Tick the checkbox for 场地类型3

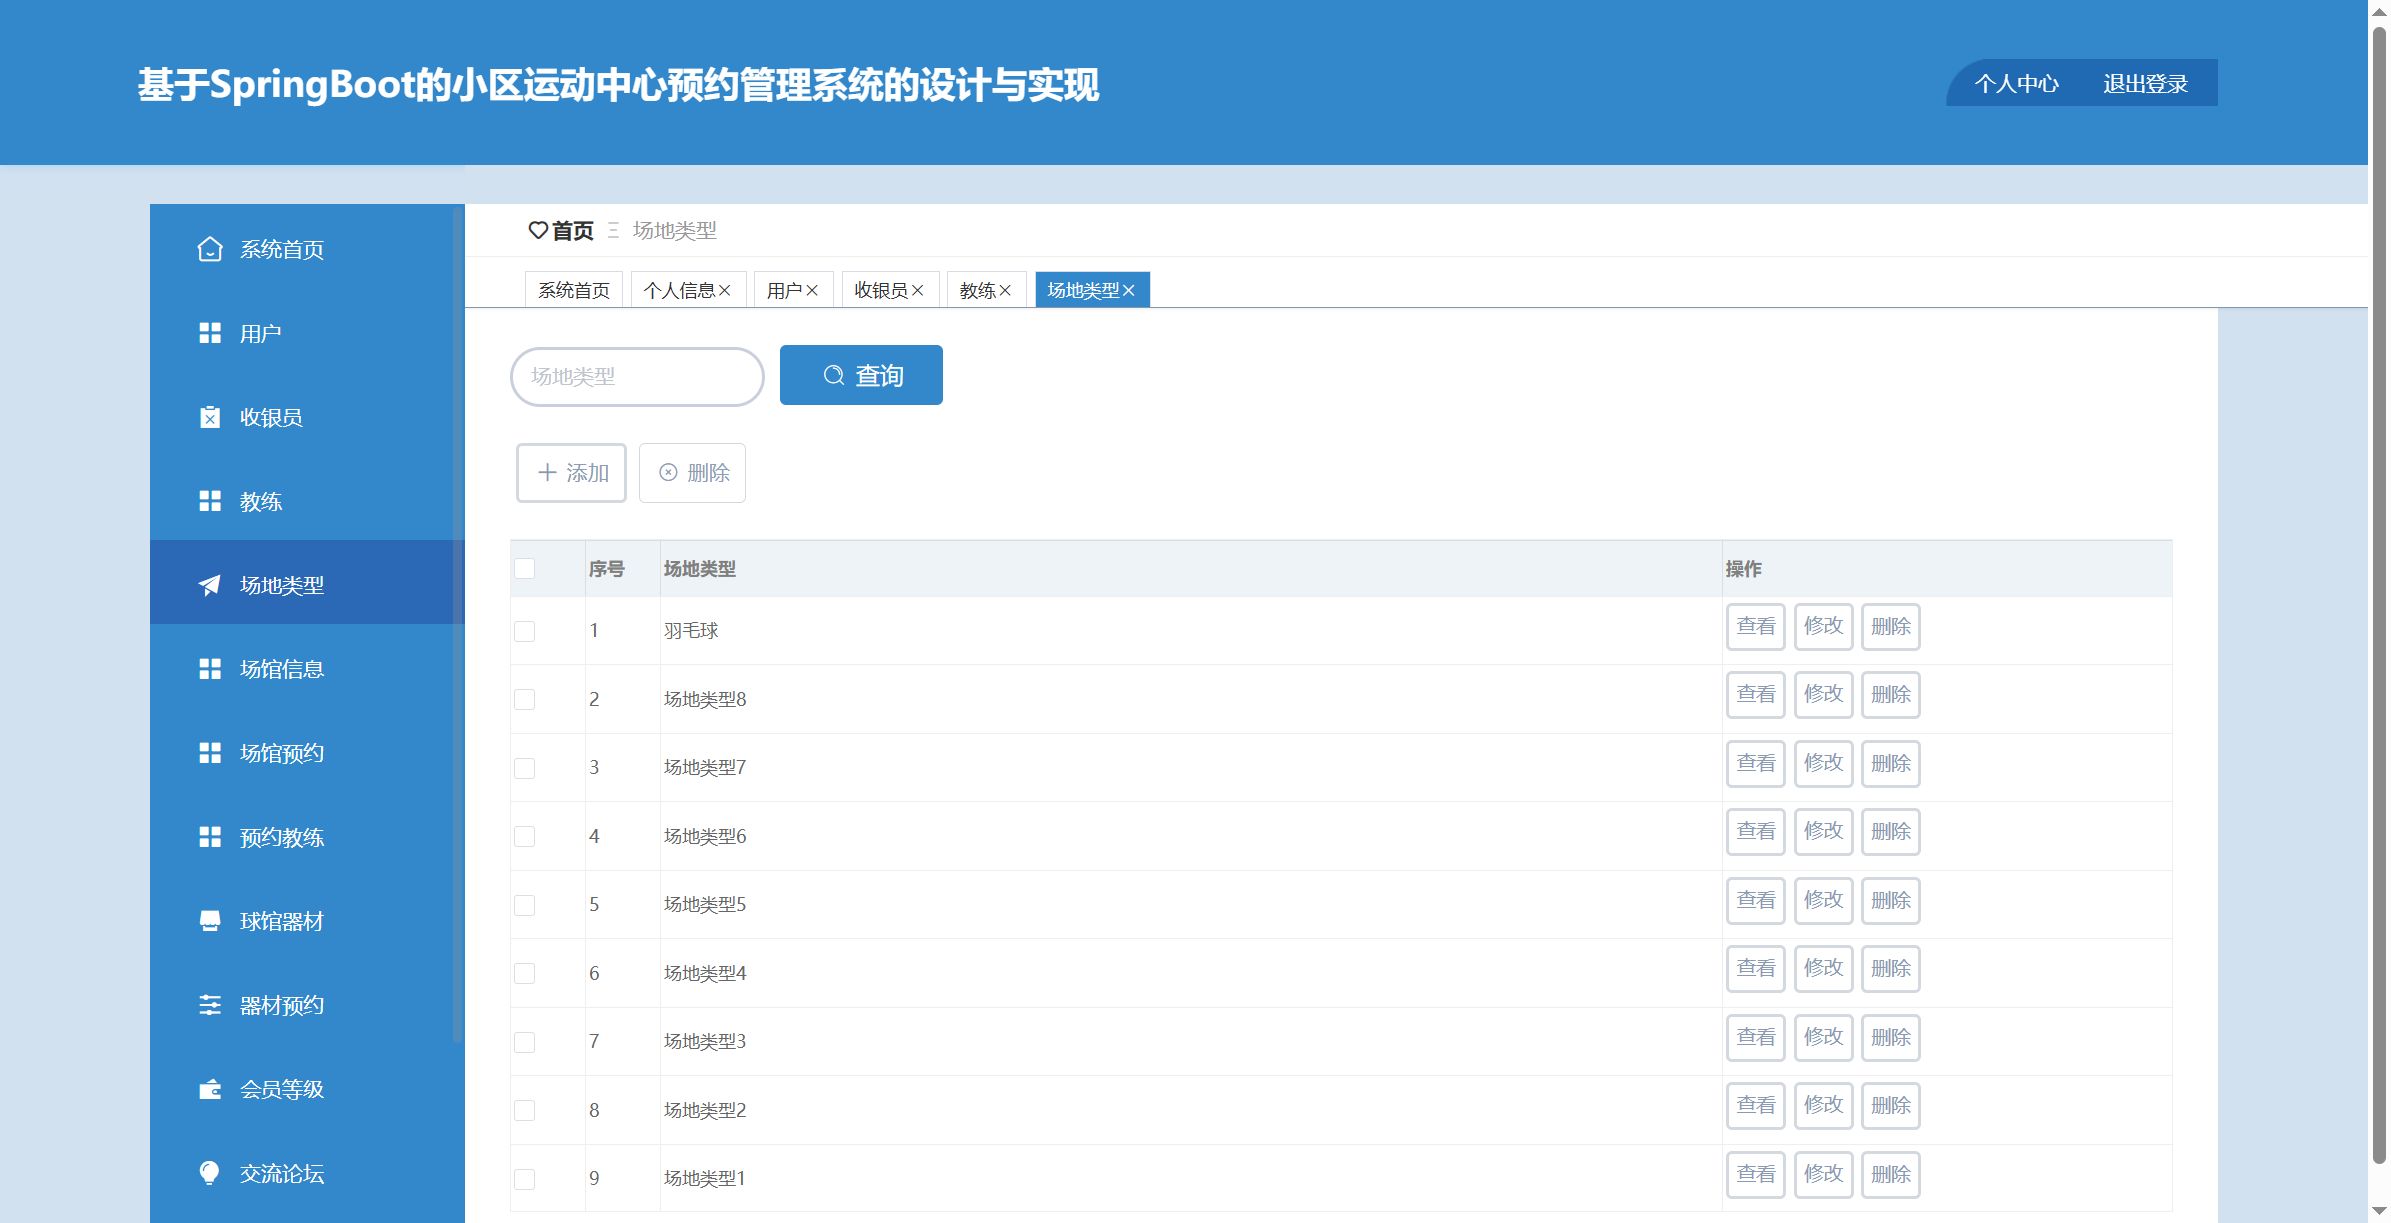click(524, 1042)
